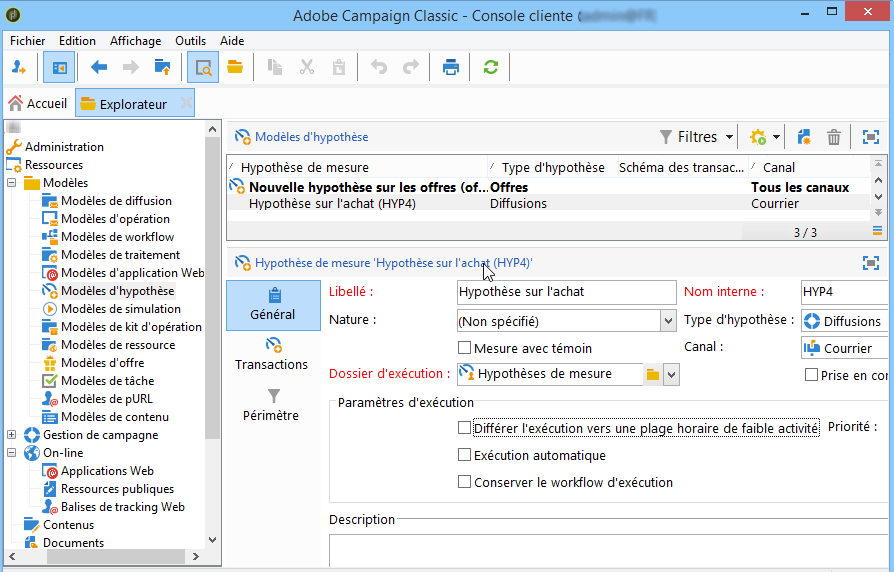Open the Périmètre section tab
This screenshot has width=894, height=572.
(271, 405)
